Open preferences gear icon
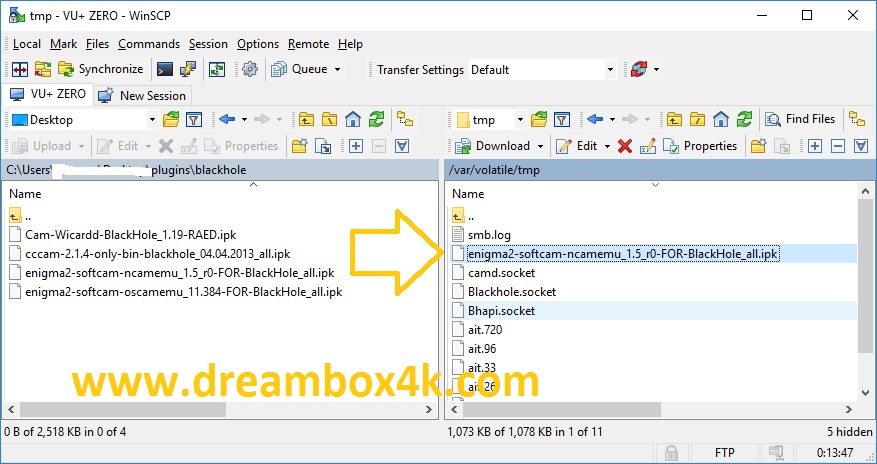877x464 pixels. 250,69
